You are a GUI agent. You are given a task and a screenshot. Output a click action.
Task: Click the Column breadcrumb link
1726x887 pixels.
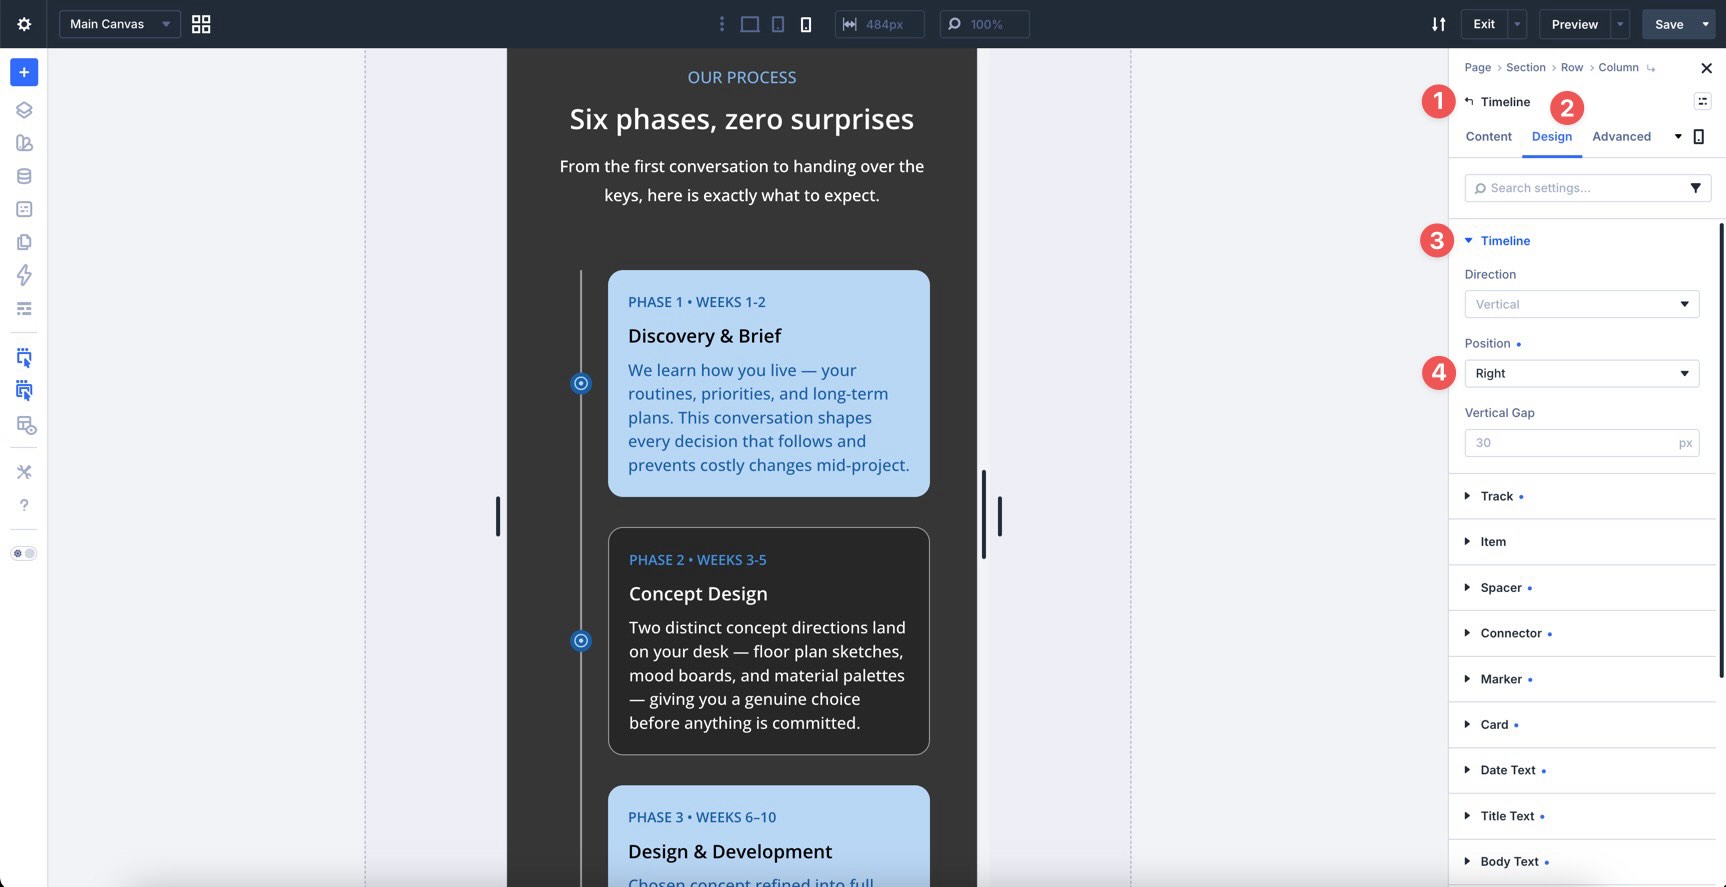pos(1618,68)
